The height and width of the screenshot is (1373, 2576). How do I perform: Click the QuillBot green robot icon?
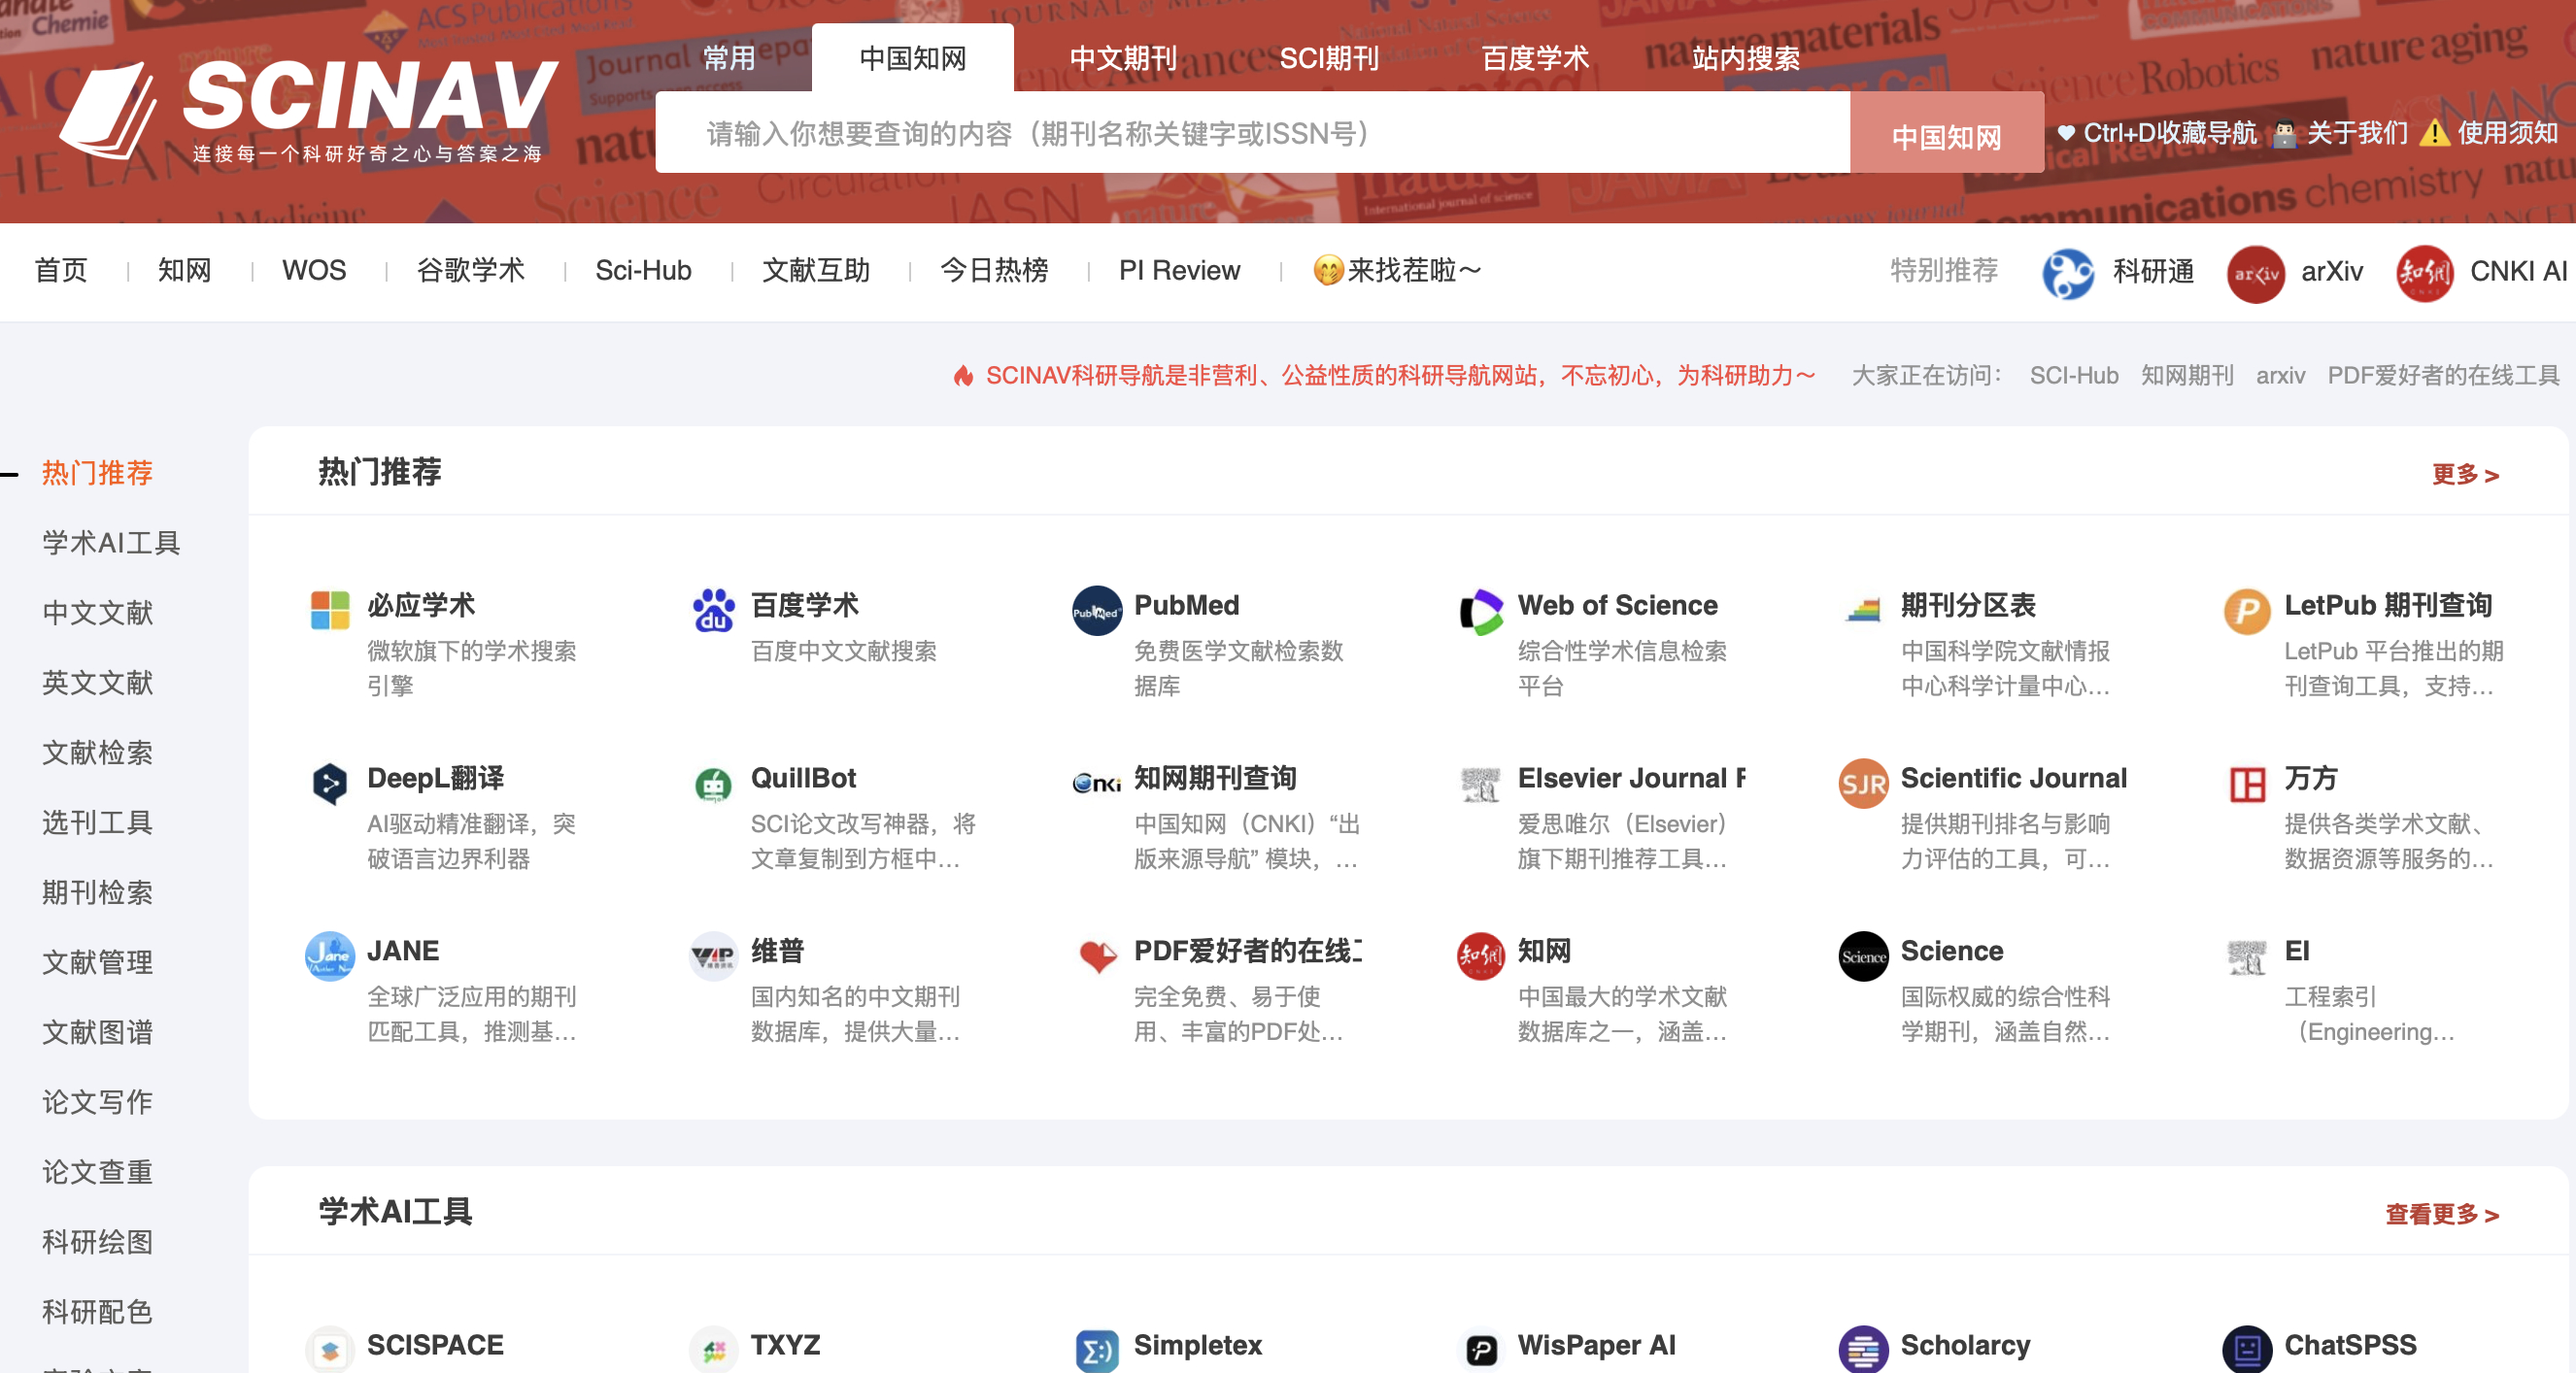[713, 784]
